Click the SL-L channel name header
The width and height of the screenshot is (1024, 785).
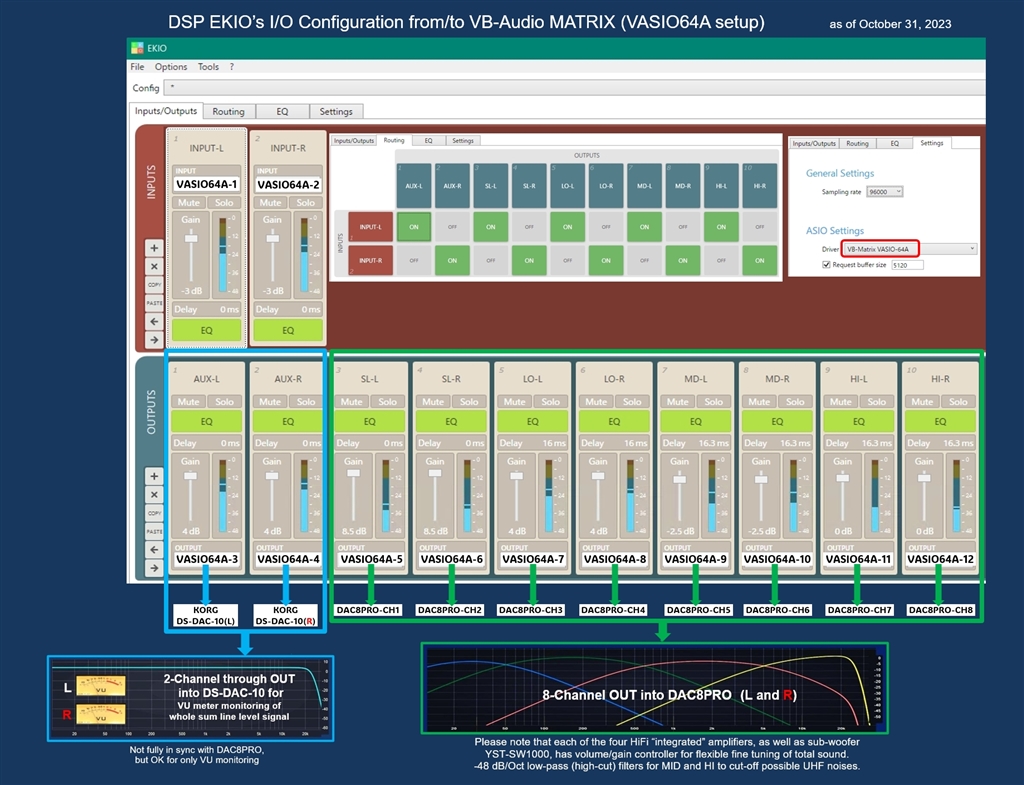pyautogui.click(x=370, y=379)
